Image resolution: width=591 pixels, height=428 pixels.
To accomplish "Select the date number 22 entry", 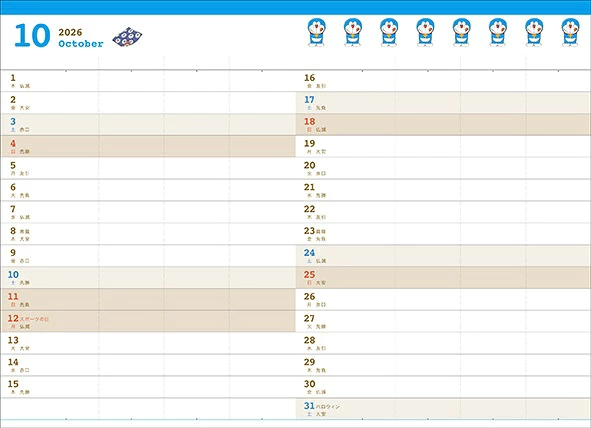I will (x=309, y=209).
